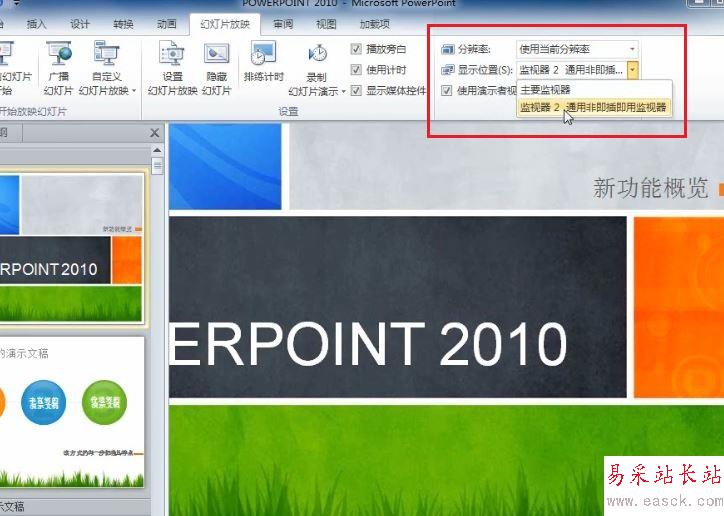Open Custom Slide Show (自定义幻灯片放映) icon
The height and width of the screenshot is (516, 724).
106,53
